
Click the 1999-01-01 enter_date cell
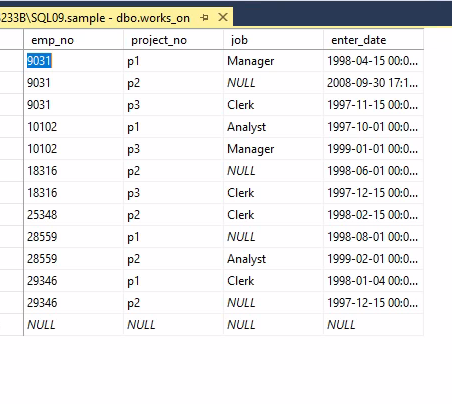[x=373, y=149]
